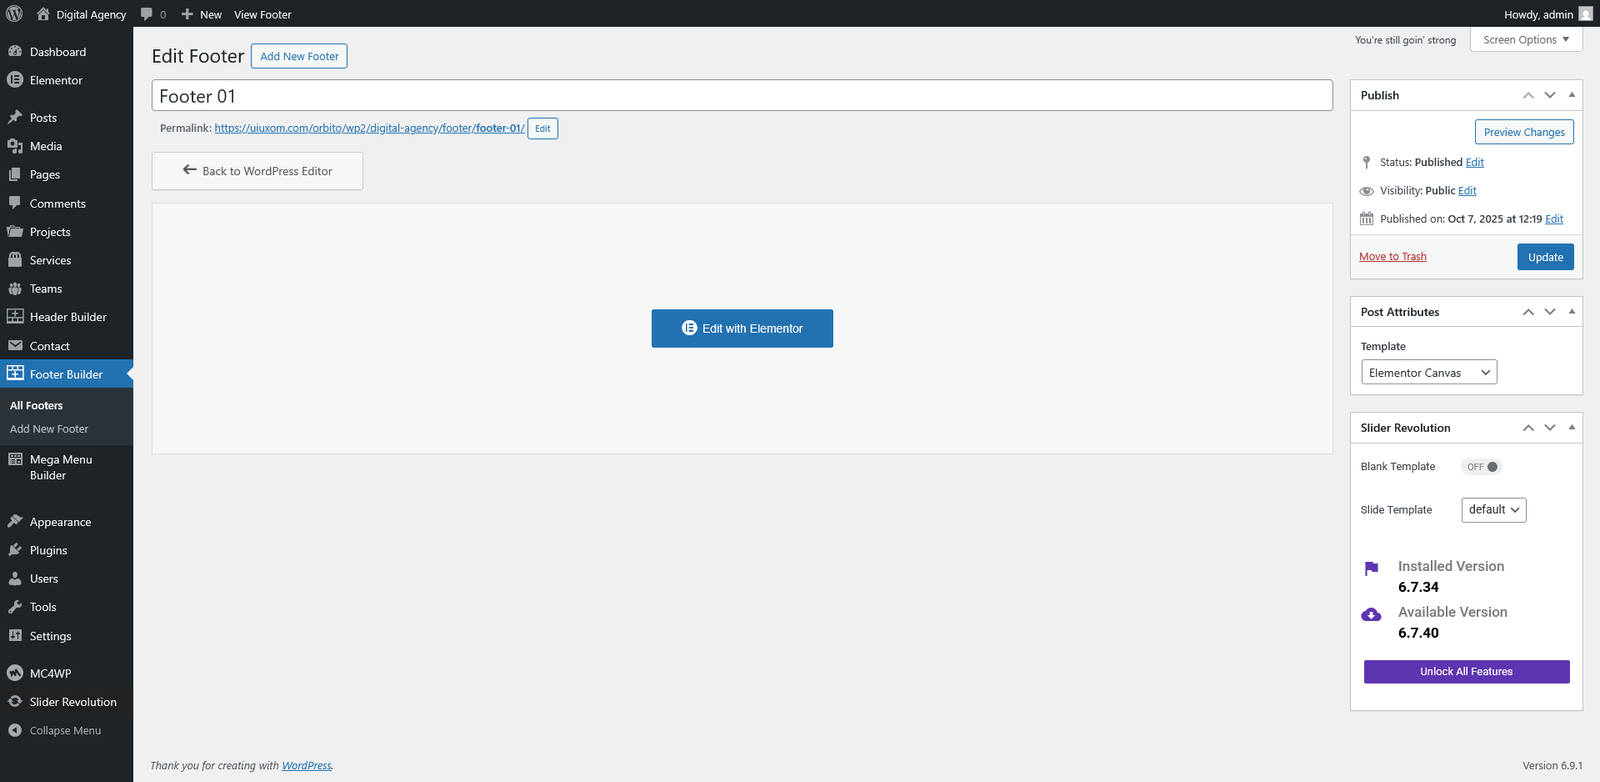Image resolution: width=1600 pixels, height=782 pixels.
Task: Click the WordPress logo in admin bar
Action: (14, 14)
